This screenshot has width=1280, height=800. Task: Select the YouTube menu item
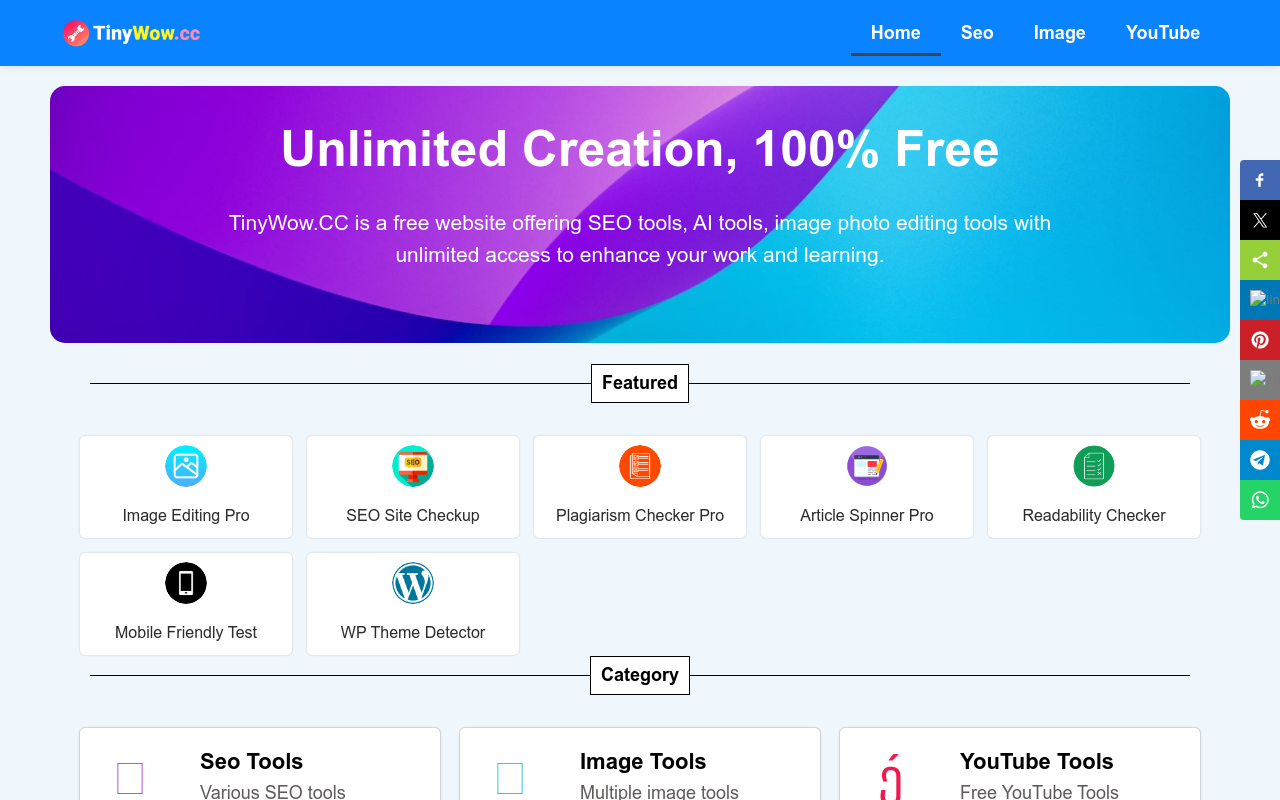(1162, 33)
